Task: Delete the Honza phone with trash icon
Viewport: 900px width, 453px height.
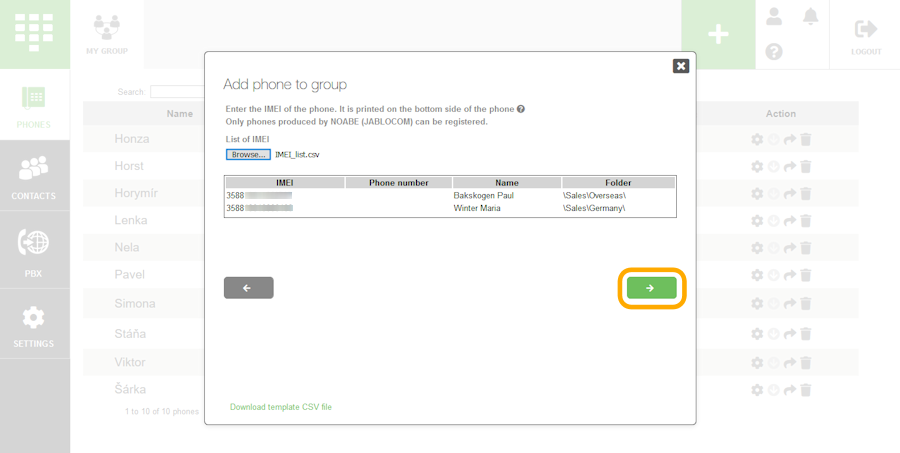Action: click(806, 140)
